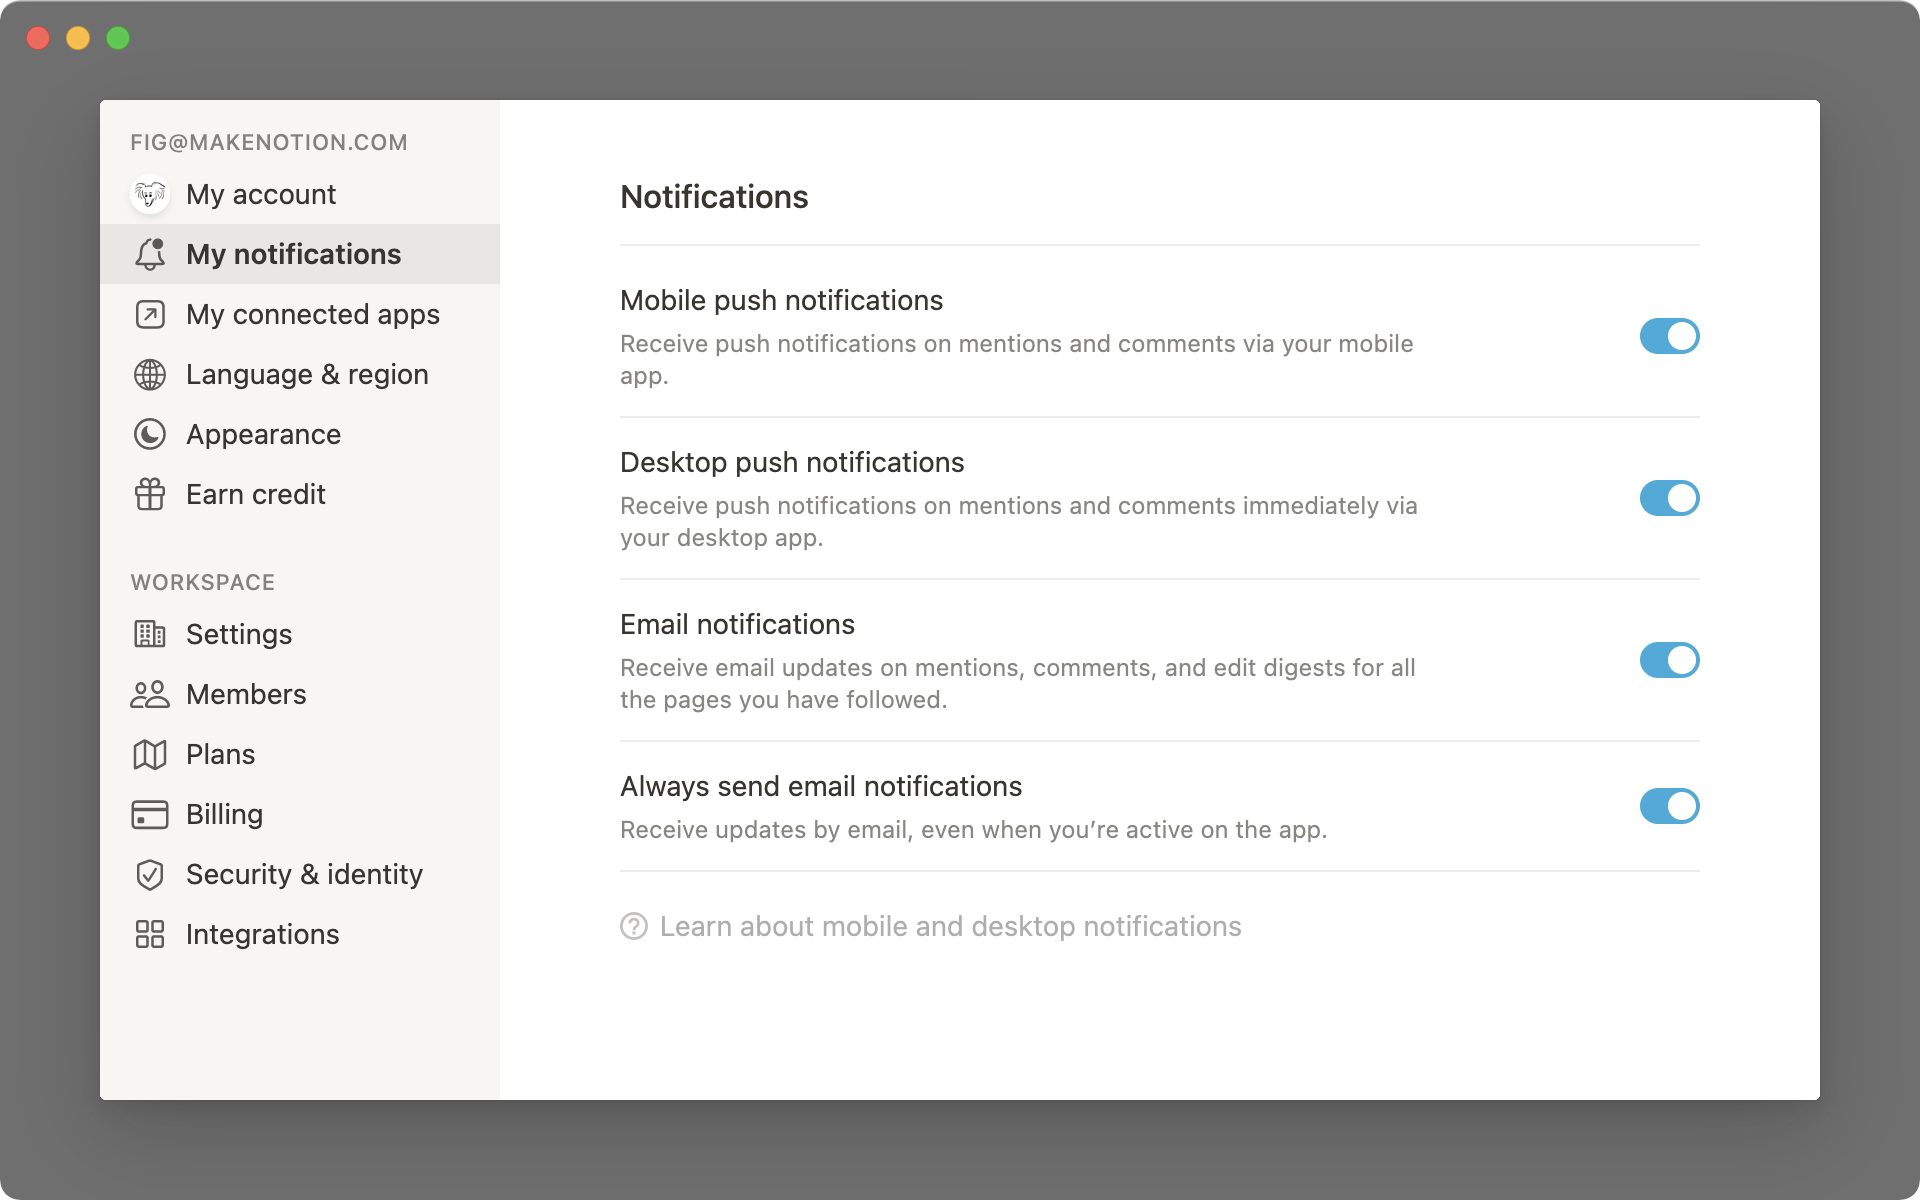Image resolution: width=1920 pixels, height=1200 pixels.
Task: Toggle Email notifications off
Action: (1669, 660)
